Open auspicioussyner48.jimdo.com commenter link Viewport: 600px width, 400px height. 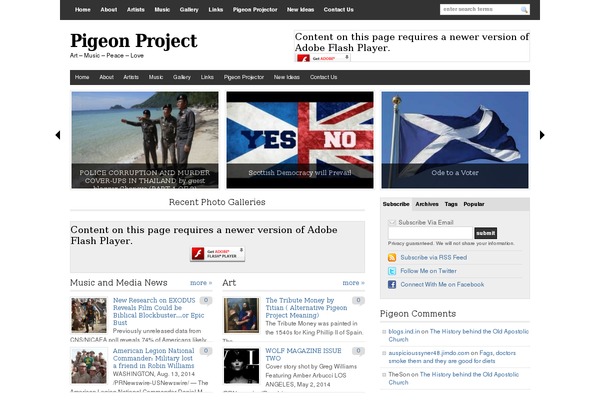click(429, 353)
